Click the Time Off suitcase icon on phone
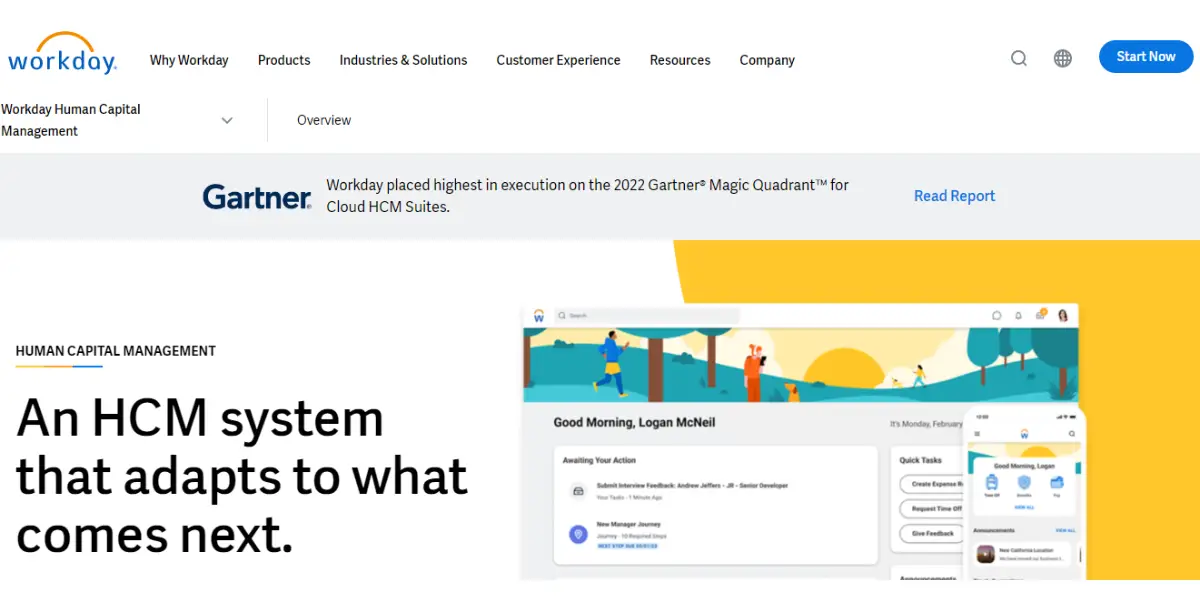1200x600 pixels. [991, 483]
